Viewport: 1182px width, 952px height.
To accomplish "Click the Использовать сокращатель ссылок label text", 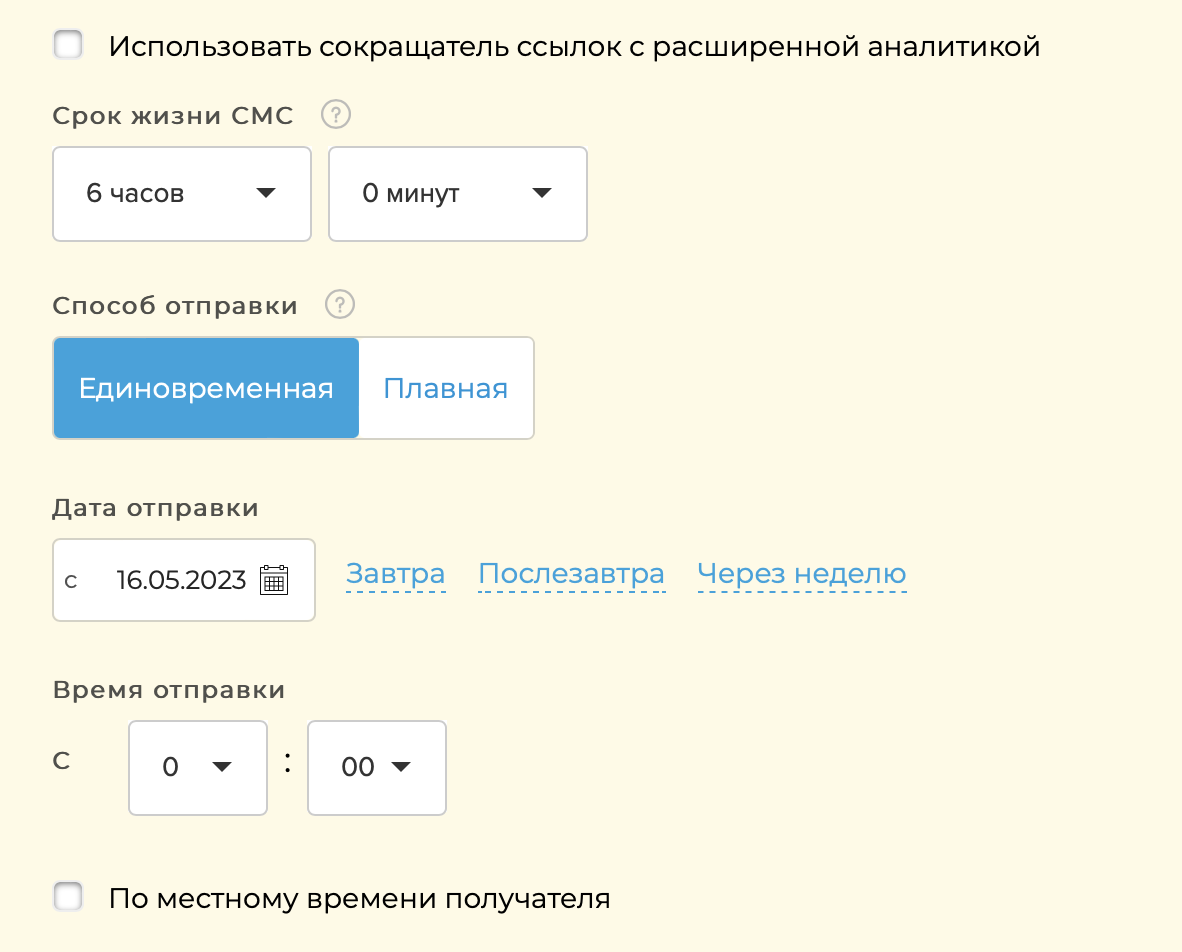I will coord(574,46).
